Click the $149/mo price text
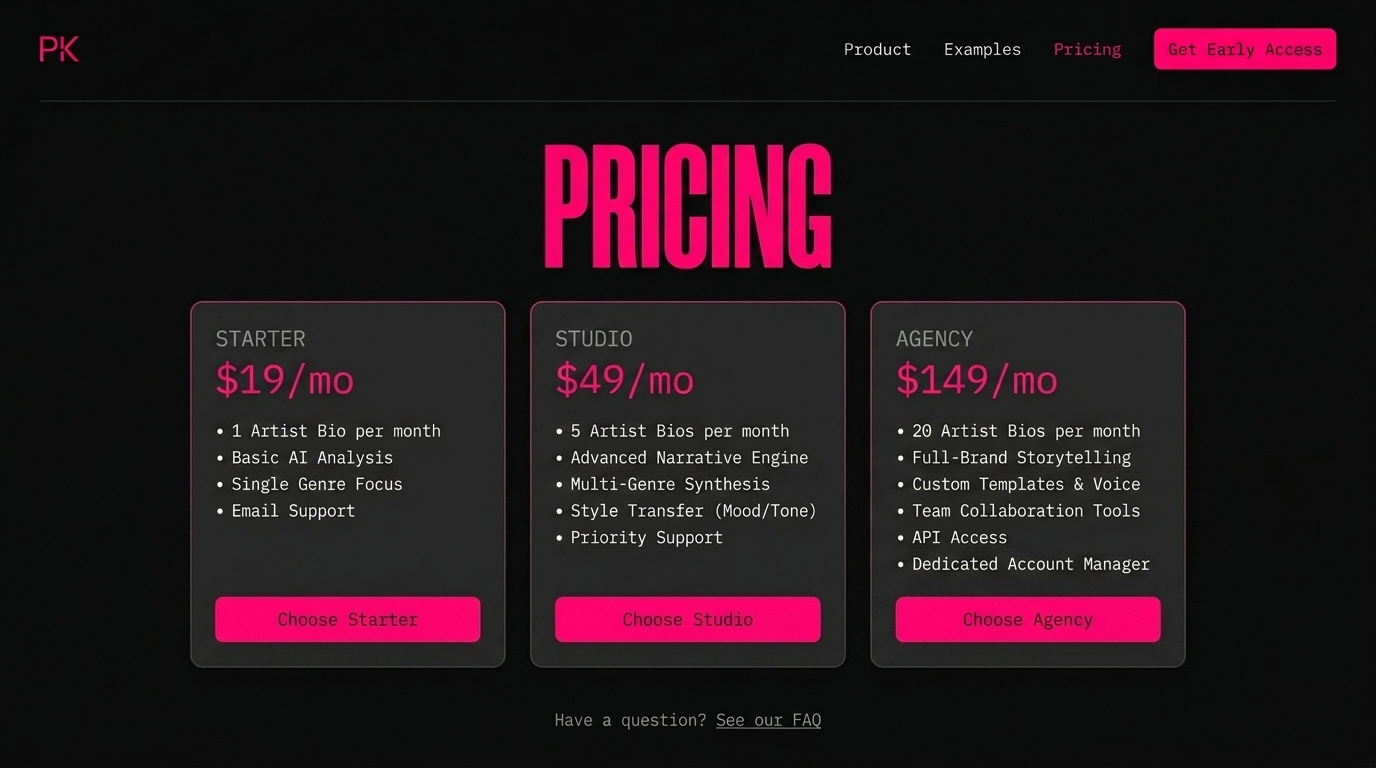Image resolution: width=1376 pixels, height=768 pixels. [977, 380]
